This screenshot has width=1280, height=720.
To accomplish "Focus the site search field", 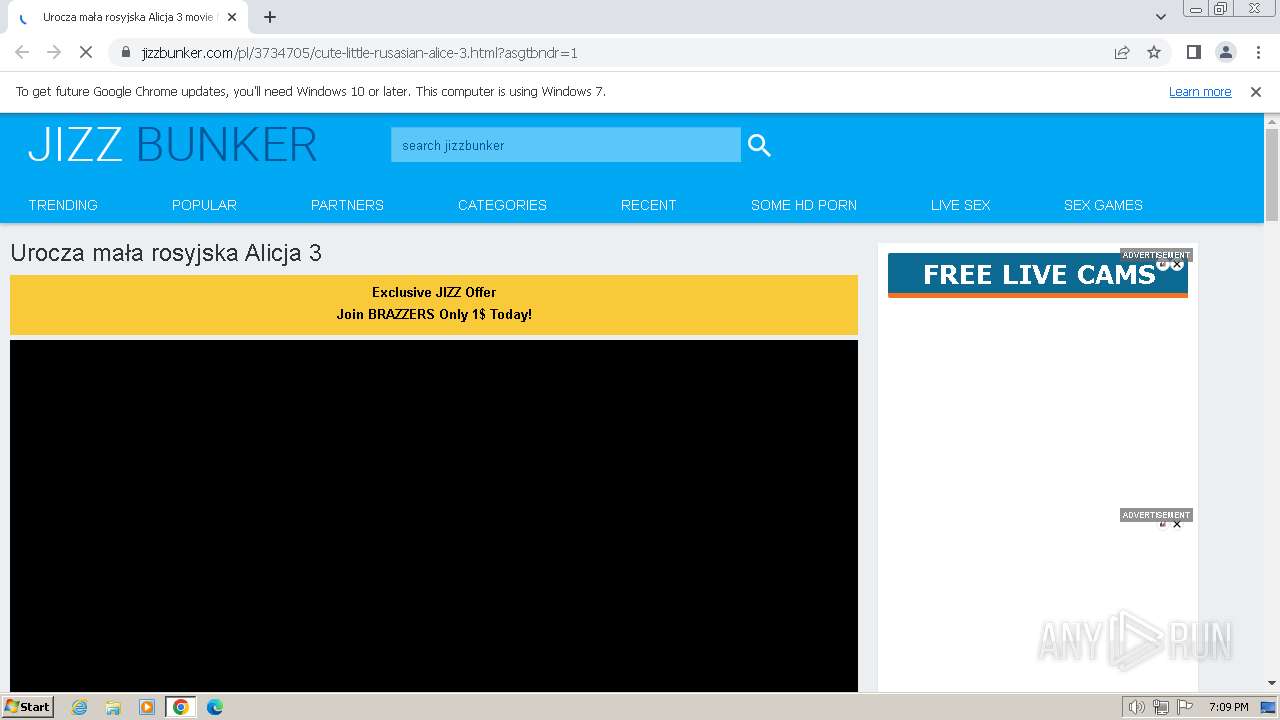I will [x=566, y=145].
